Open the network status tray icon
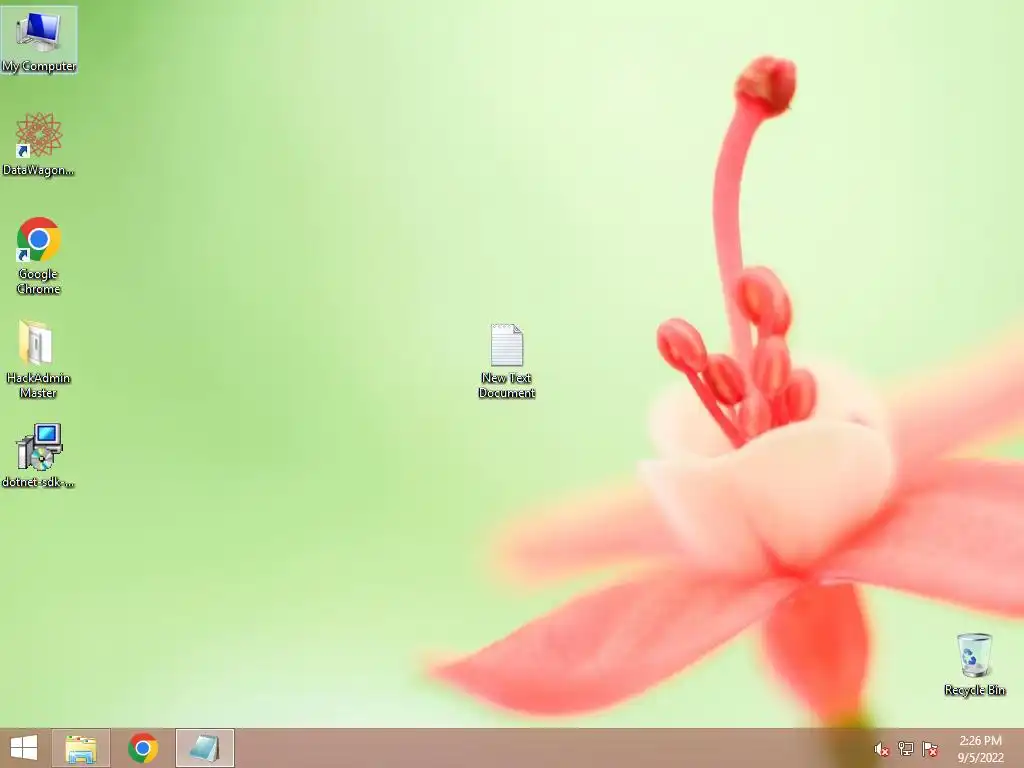This screenshot has height=768, width=1024. pos(906,749)
